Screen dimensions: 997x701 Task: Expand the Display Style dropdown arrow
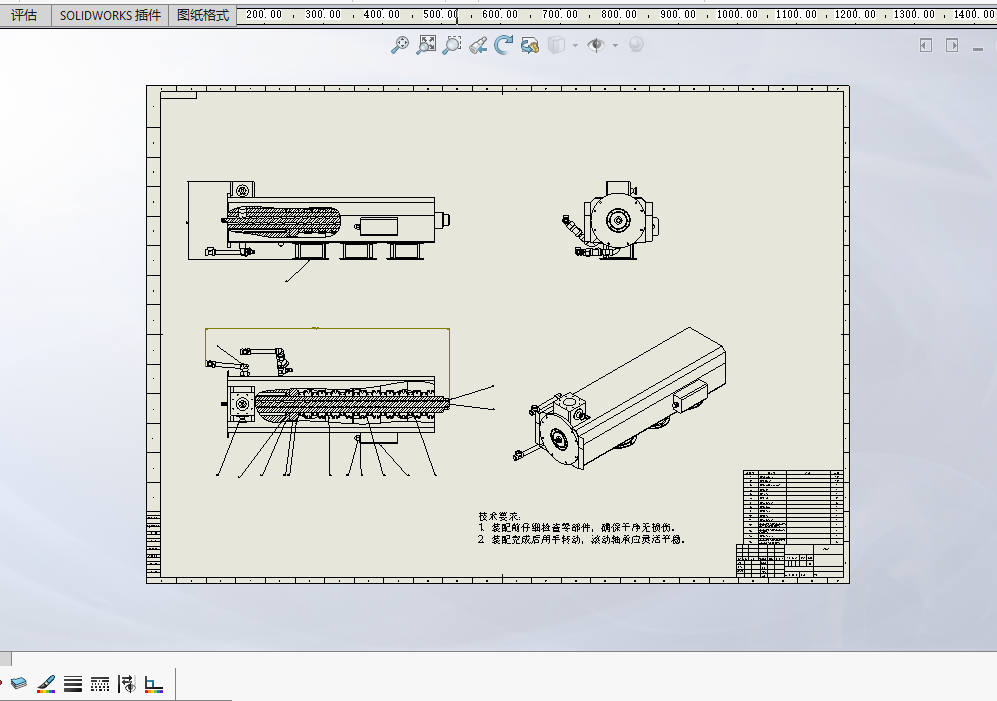(x=575, y=46)
